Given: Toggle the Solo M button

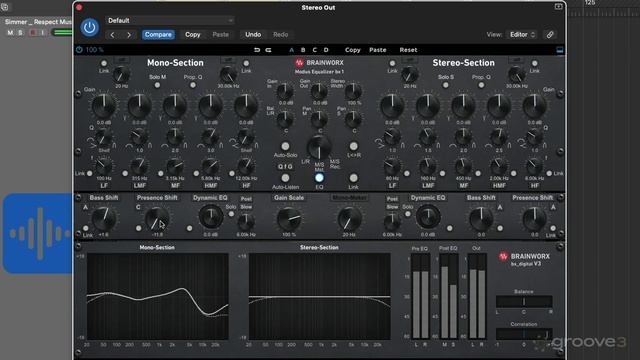Looking at the screenshot, I should point(157,85).
